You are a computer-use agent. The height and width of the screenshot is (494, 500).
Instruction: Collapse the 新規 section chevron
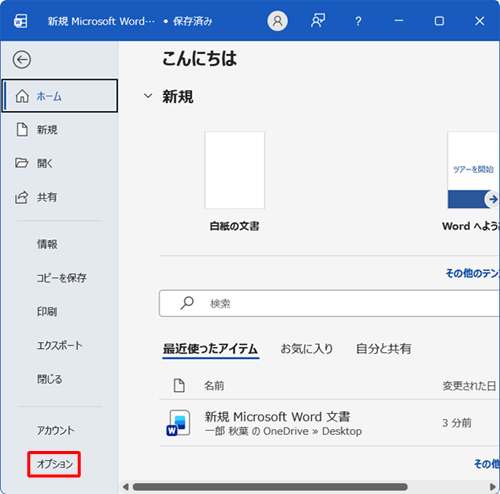coord(148,96)
